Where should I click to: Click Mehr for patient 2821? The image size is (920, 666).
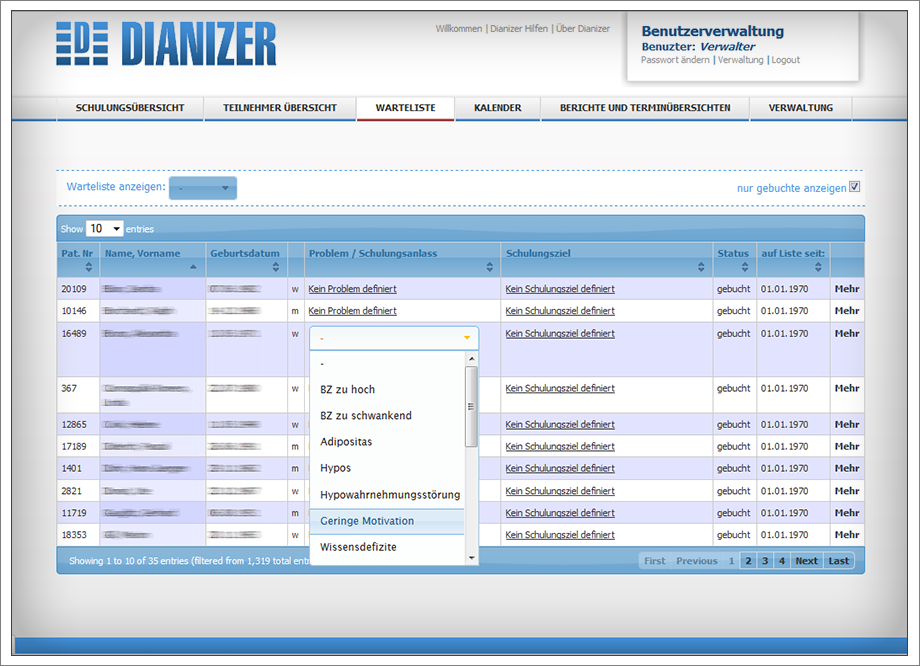pos(847,491)
